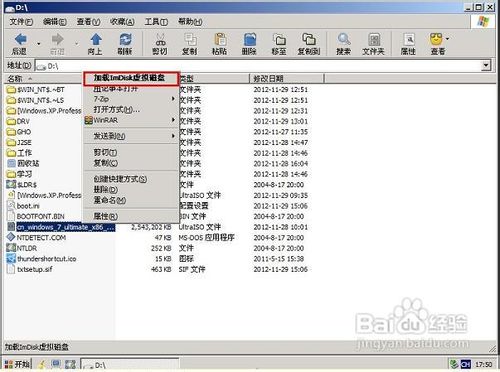Sort by Modified Date (修改日期) column header
This screenshot has height=372, width=500.
point(286,79)
